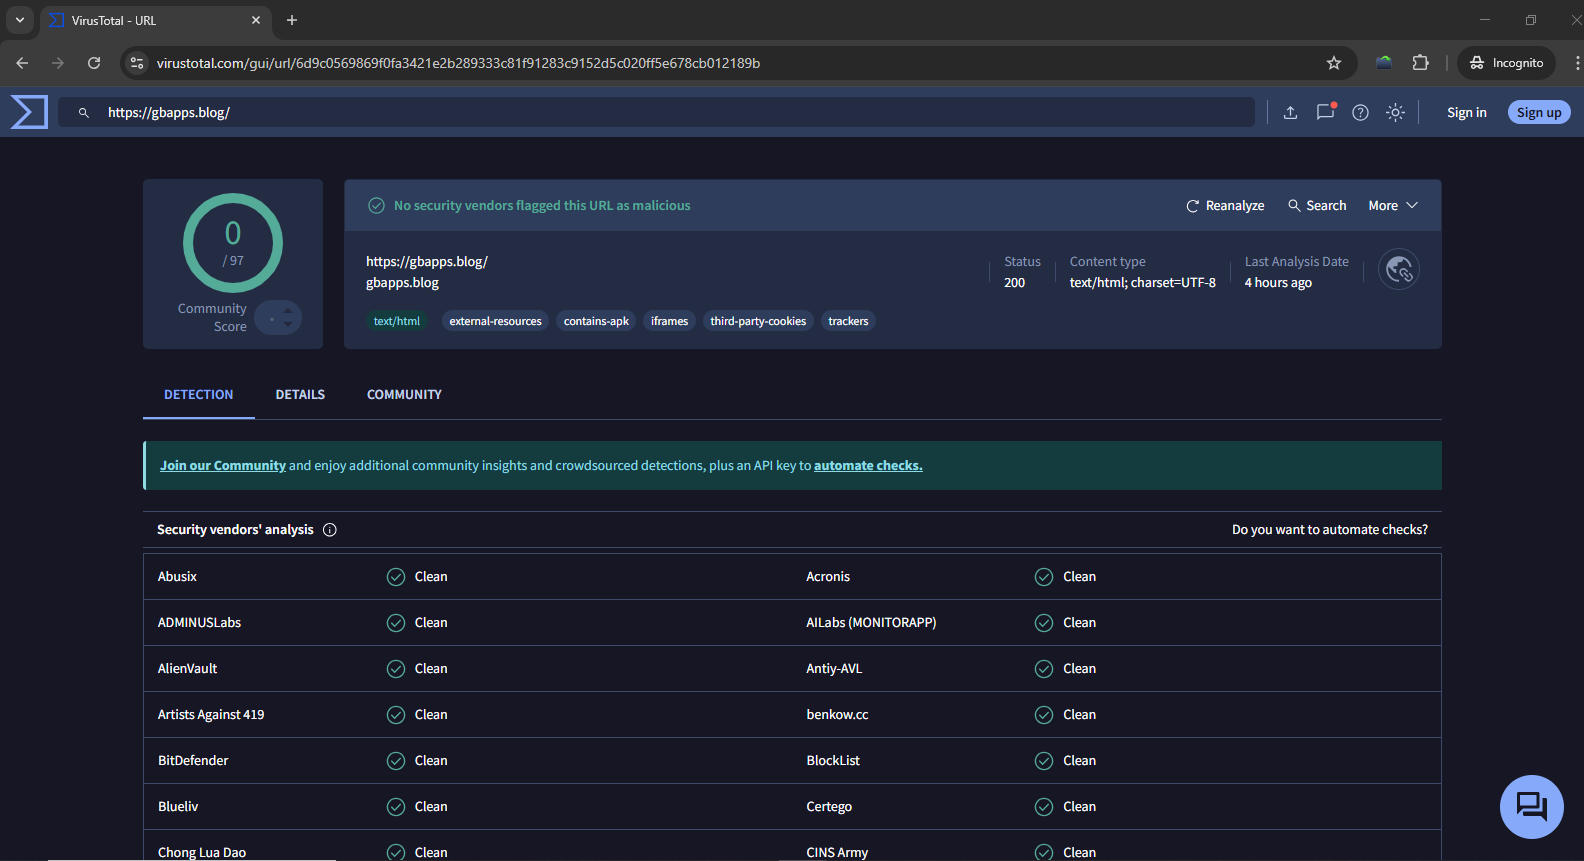Image resolution: width=1584 pixels, height=861 pixels.
Task: Click the Reanalyze button
Action: point(1225,205)
